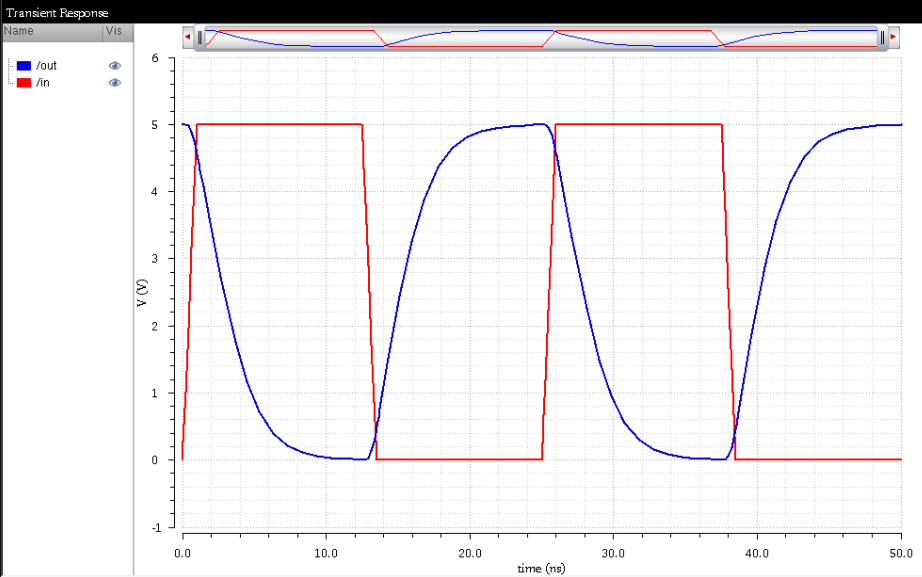Click the 20.0 tick on the time axis
This screenshot has width=922, height=577.
point(469,552)
